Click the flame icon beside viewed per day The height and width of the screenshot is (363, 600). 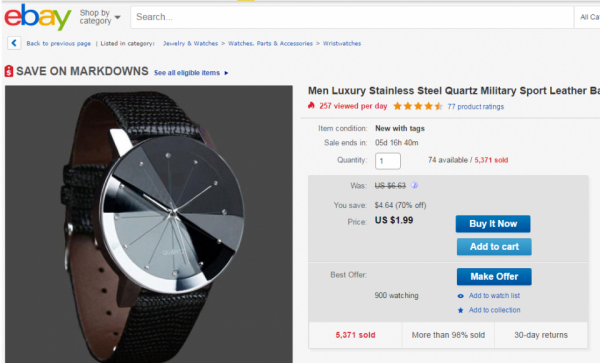[x=311, y=106]
